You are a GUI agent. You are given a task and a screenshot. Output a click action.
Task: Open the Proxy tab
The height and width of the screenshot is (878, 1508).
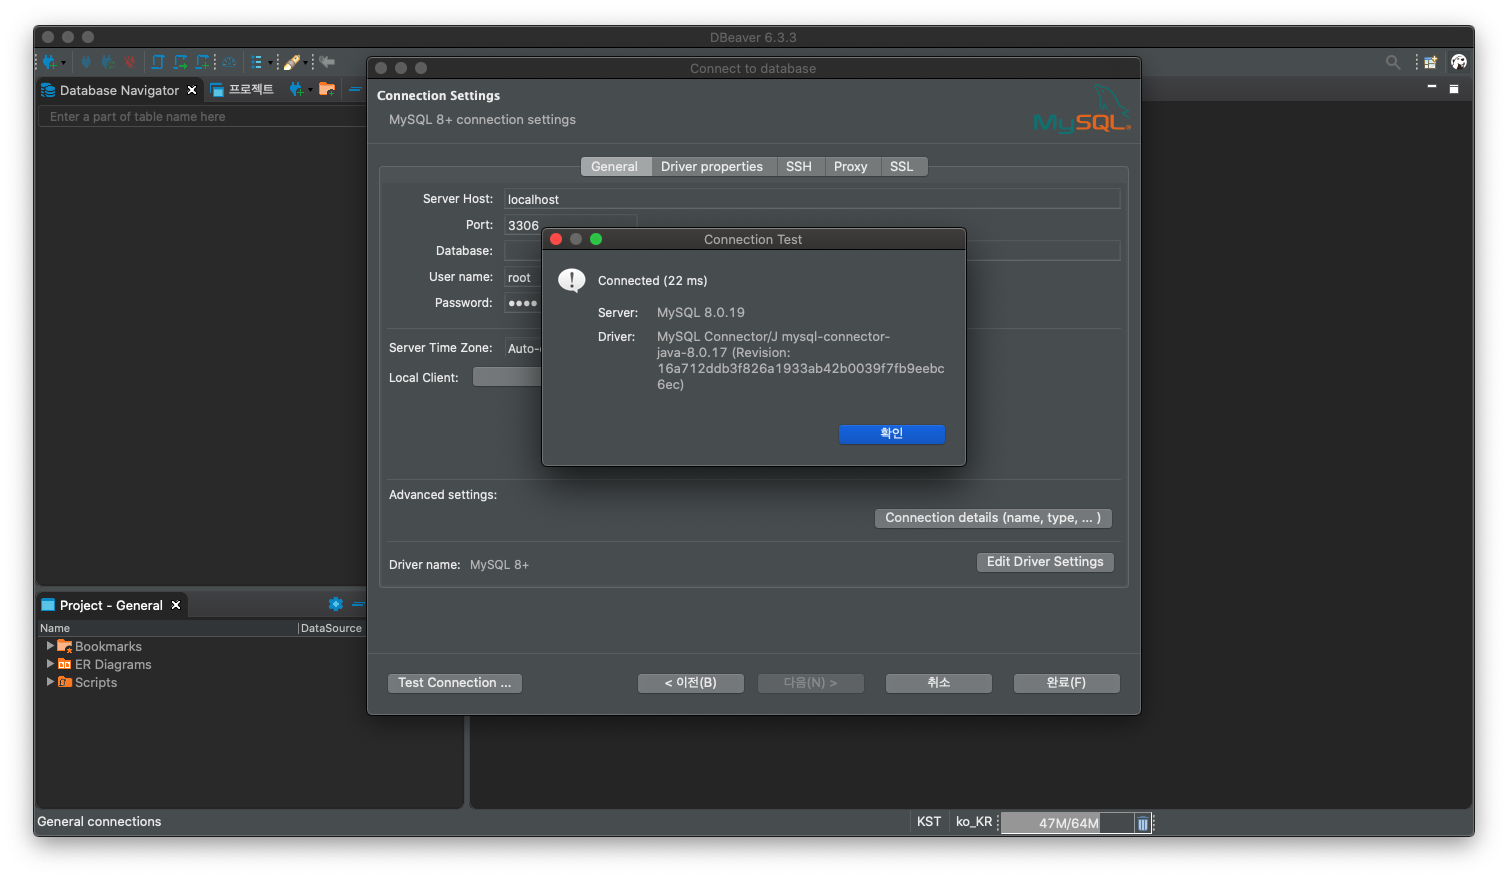pyautogui.click(x=851, y=167)
